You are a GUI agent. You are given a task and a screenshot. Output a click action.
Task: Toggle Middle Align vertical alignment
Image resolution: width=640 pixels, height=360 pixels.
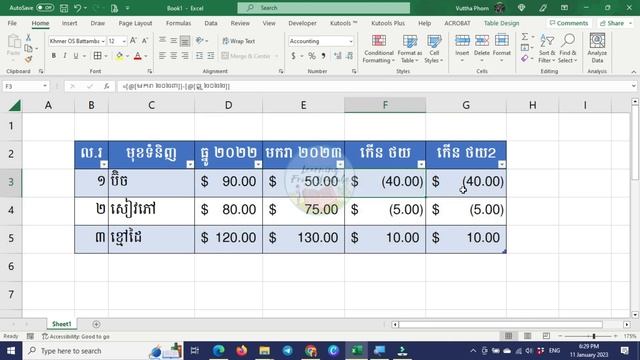click(x=173, y=41)
